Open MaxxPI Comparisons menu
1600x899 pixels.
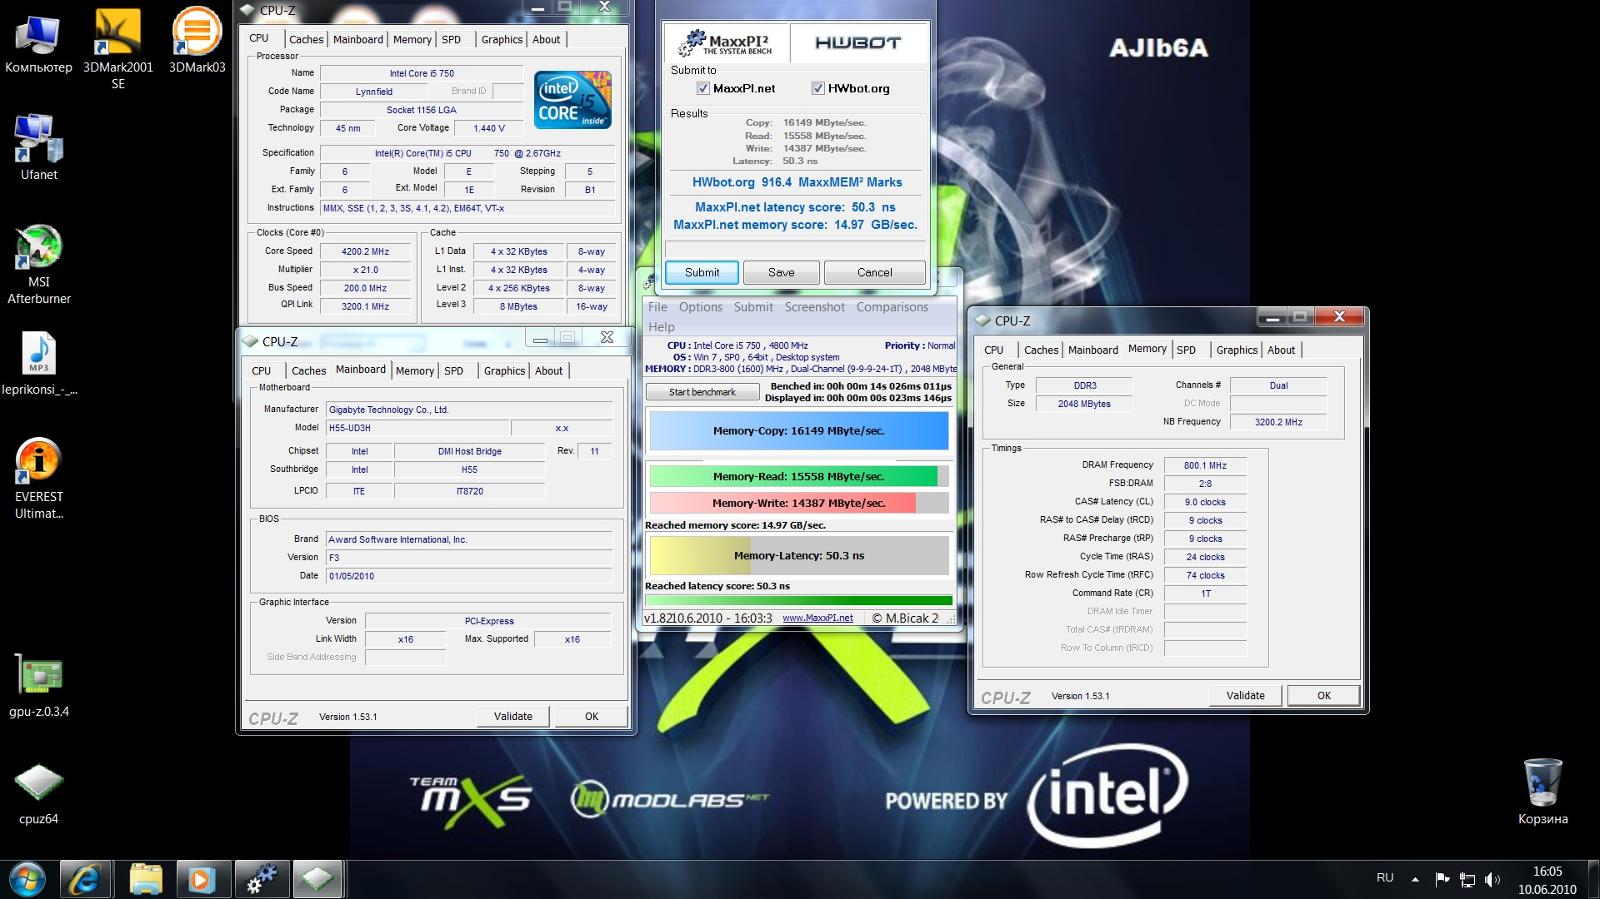pos(892,307)
